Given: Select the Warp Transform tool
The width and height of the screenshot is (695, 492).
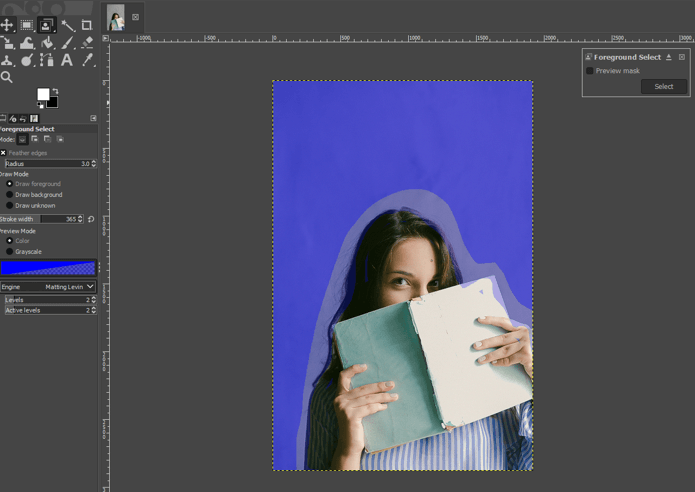Looking at the screenshot, I should (x=27, y=43).
